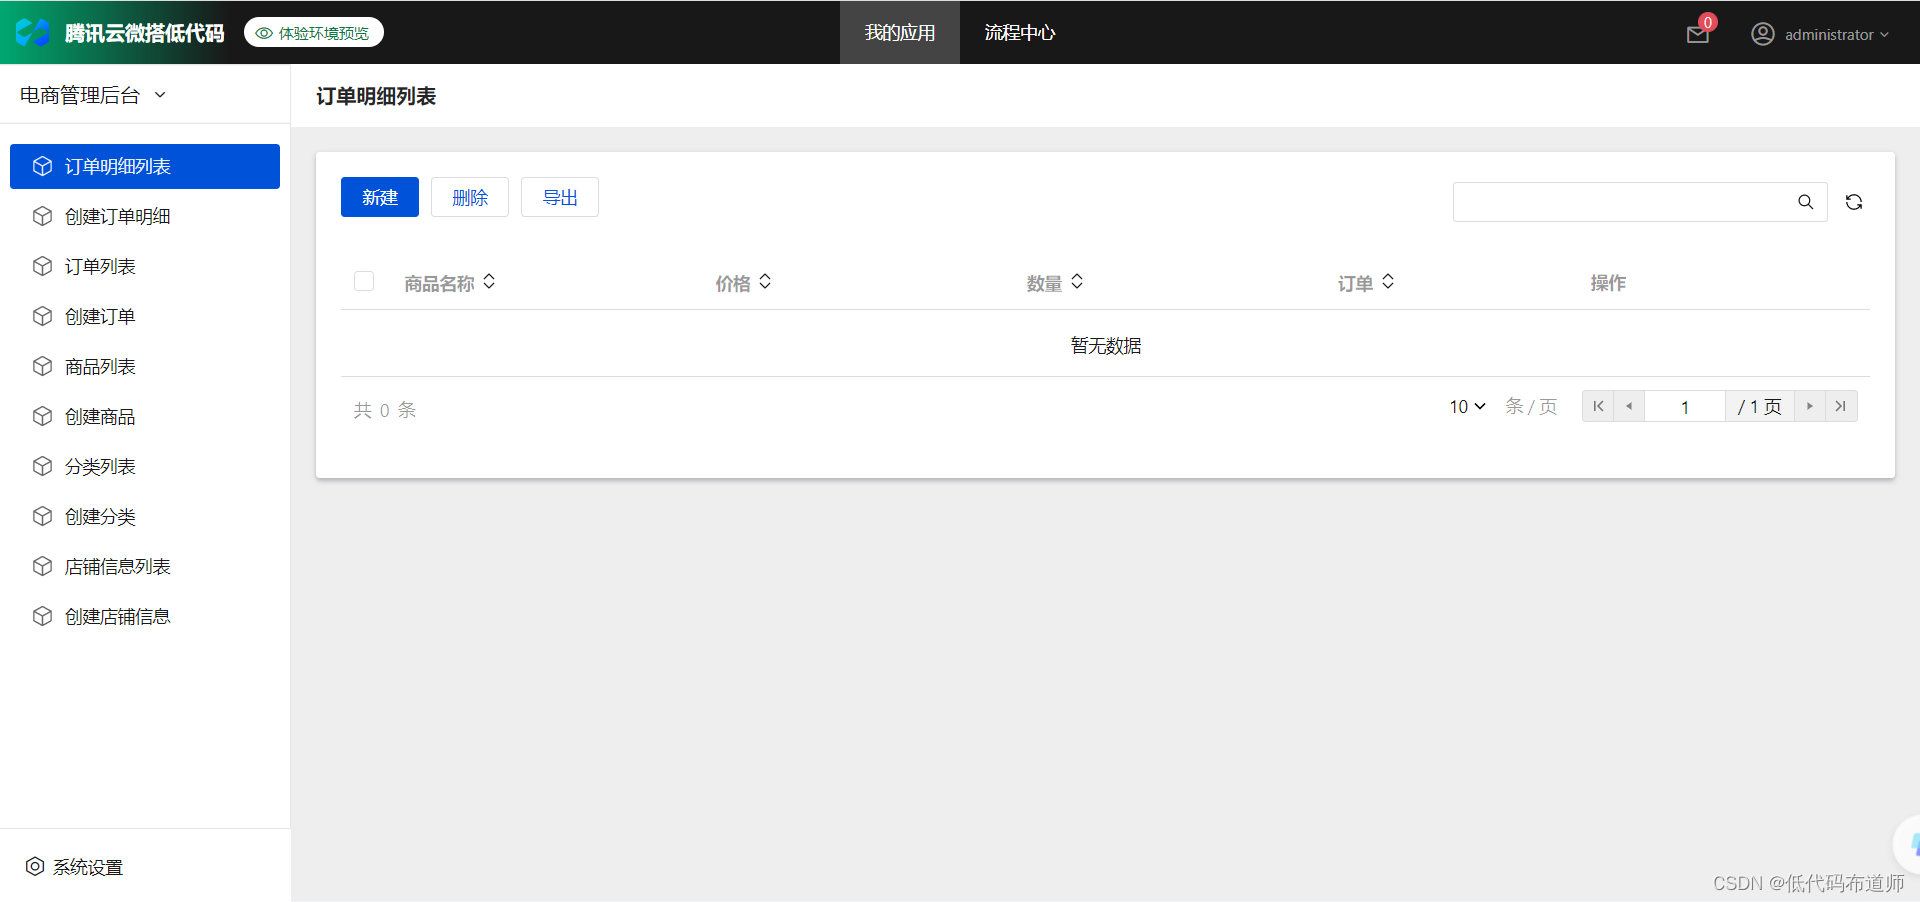Click the cube icon beside 店铺信息列表
The height and width of the screenshot is (902, 1920).
point(42,566)
